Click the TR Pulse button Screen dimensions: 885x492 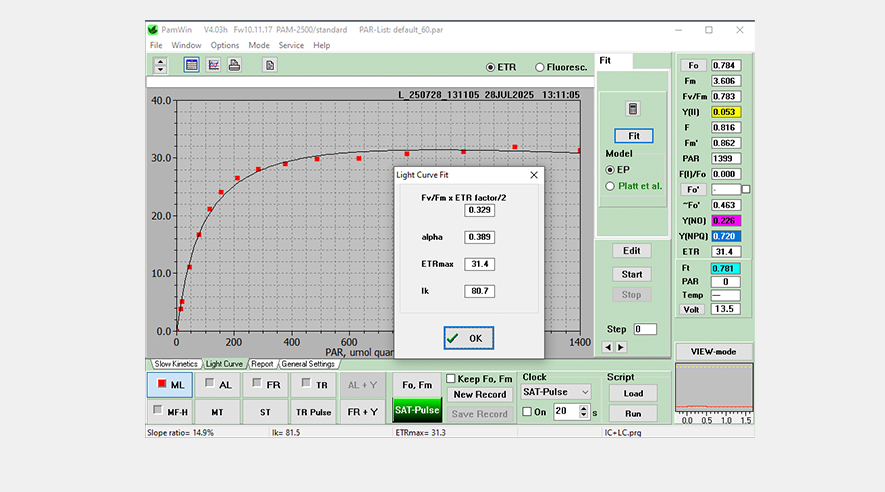pyautogui.click(x=314, y=412)
